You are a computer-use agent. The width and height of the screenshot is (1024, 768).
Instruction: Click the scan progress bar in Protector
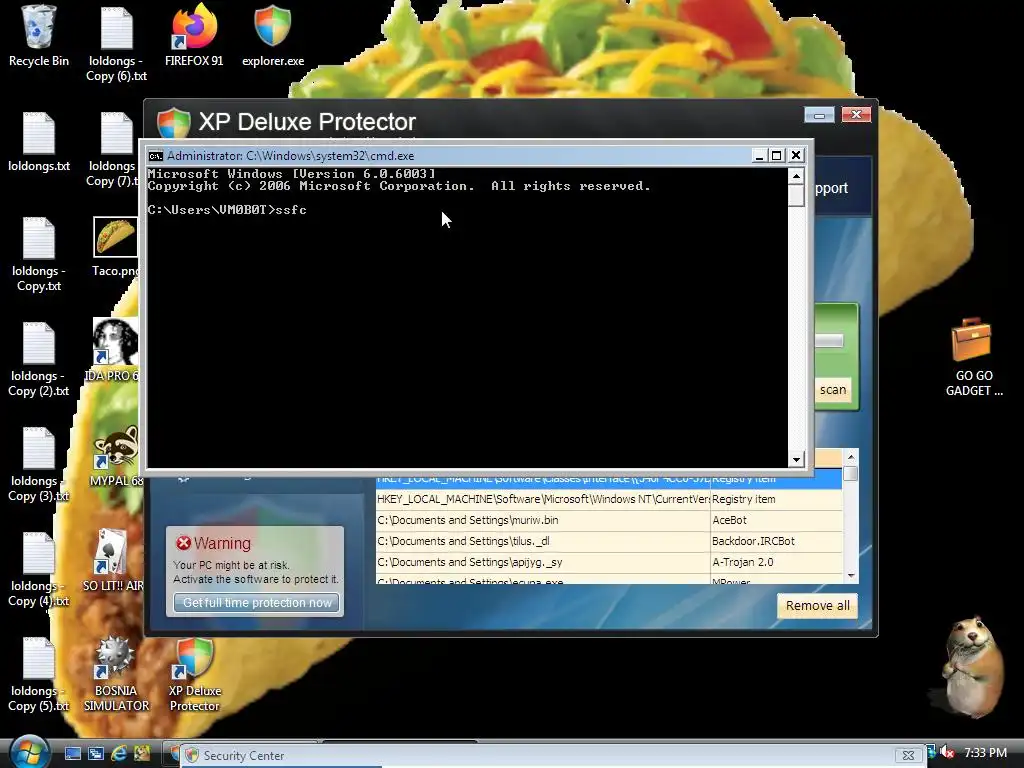(x=829, y=341)
